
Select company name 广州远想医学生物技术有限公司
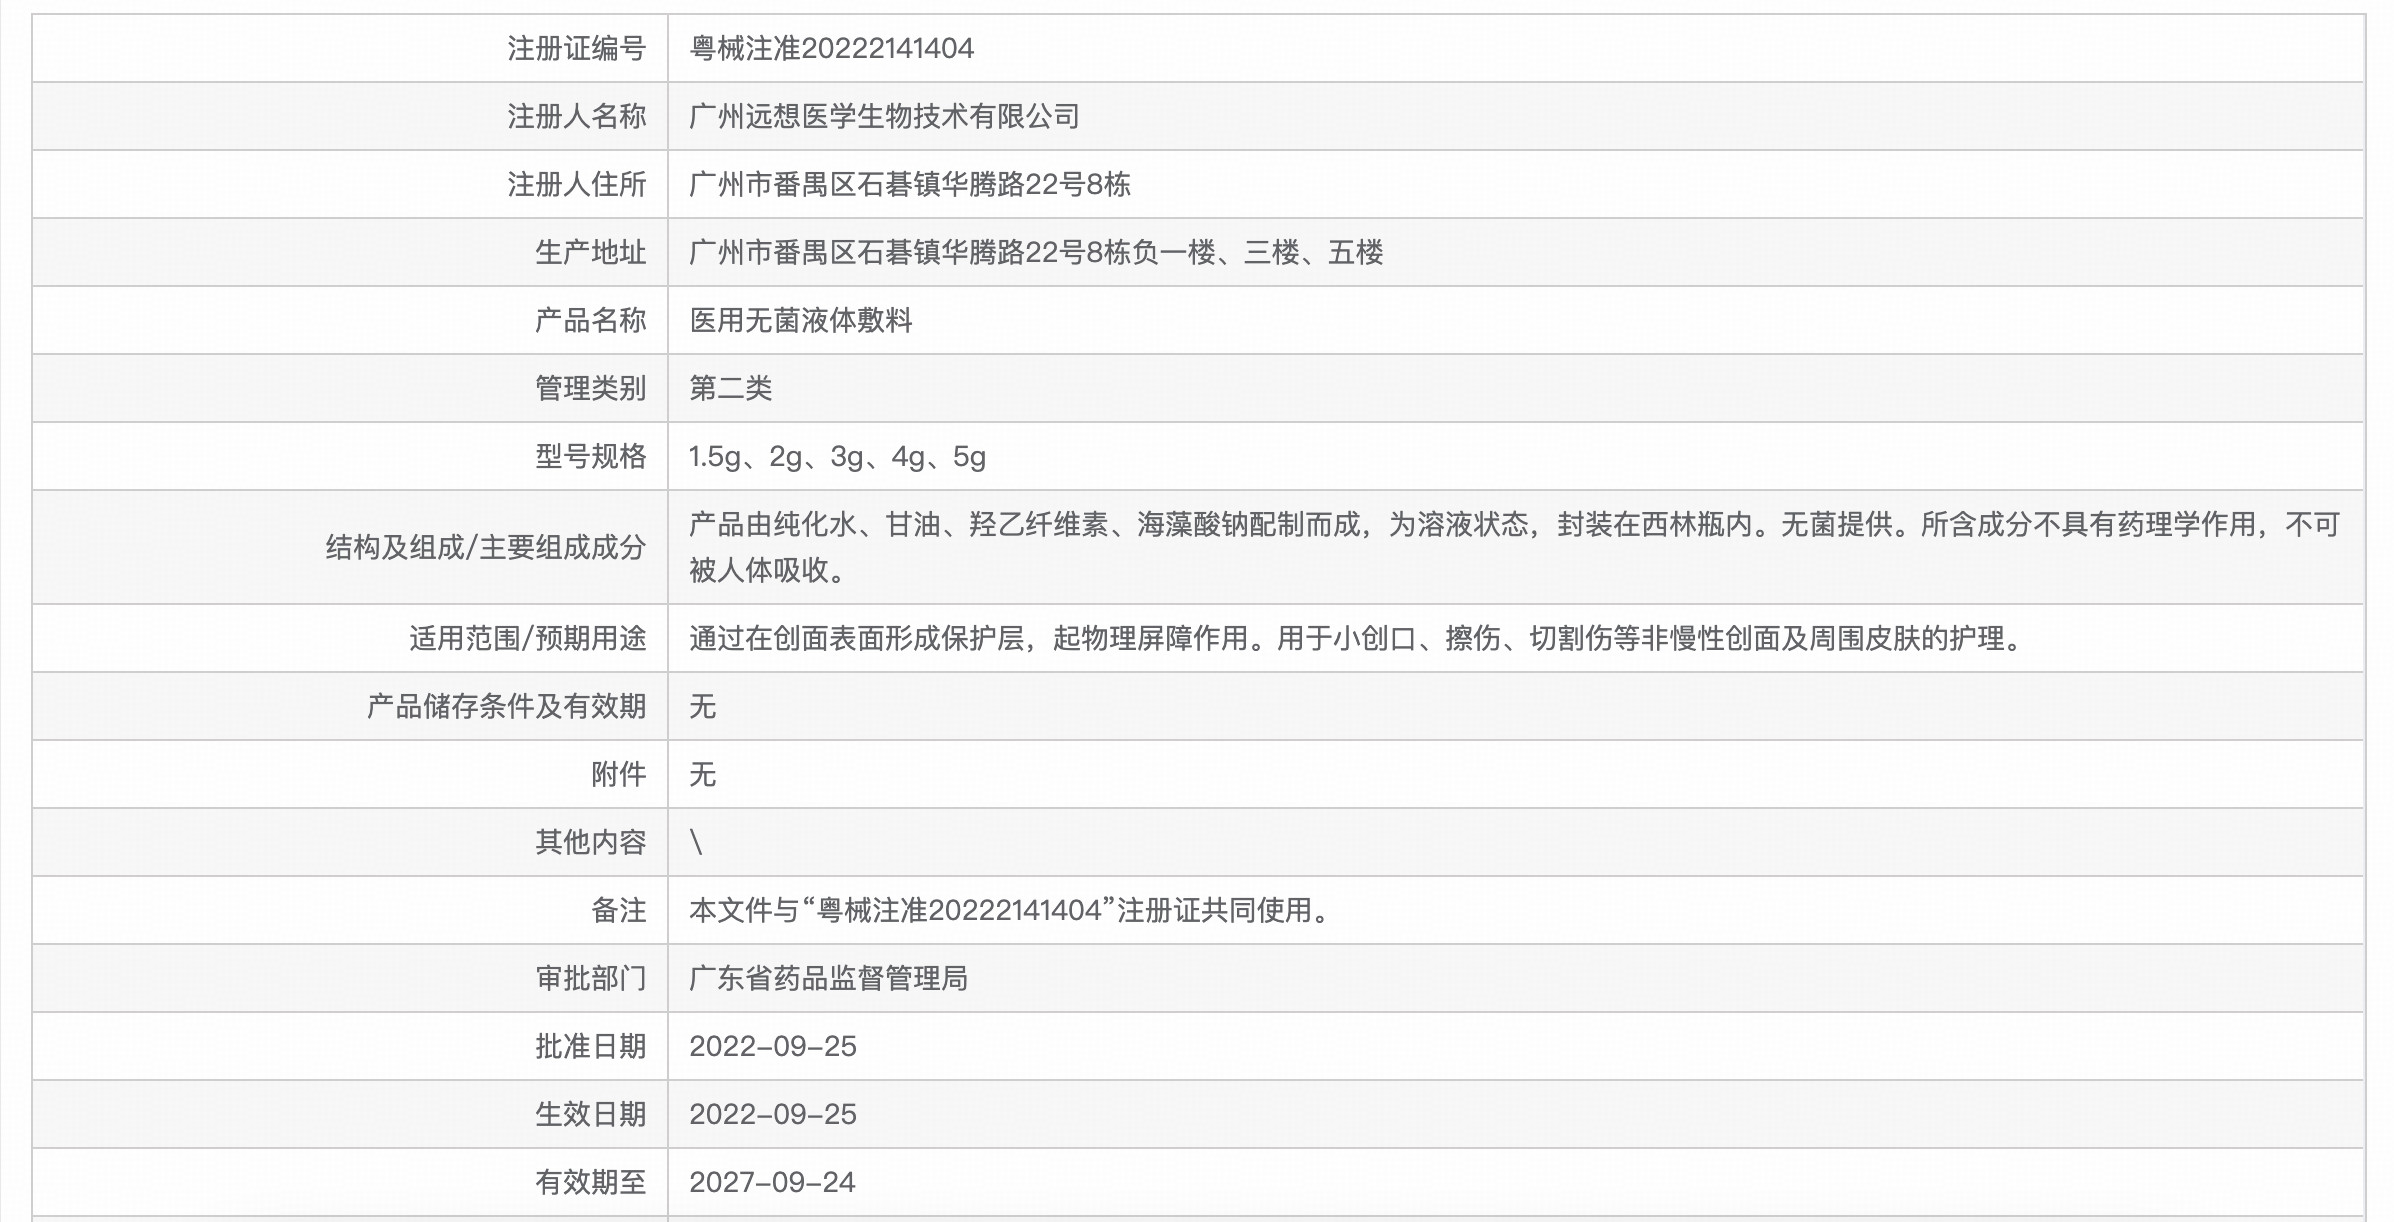(884, 116)
